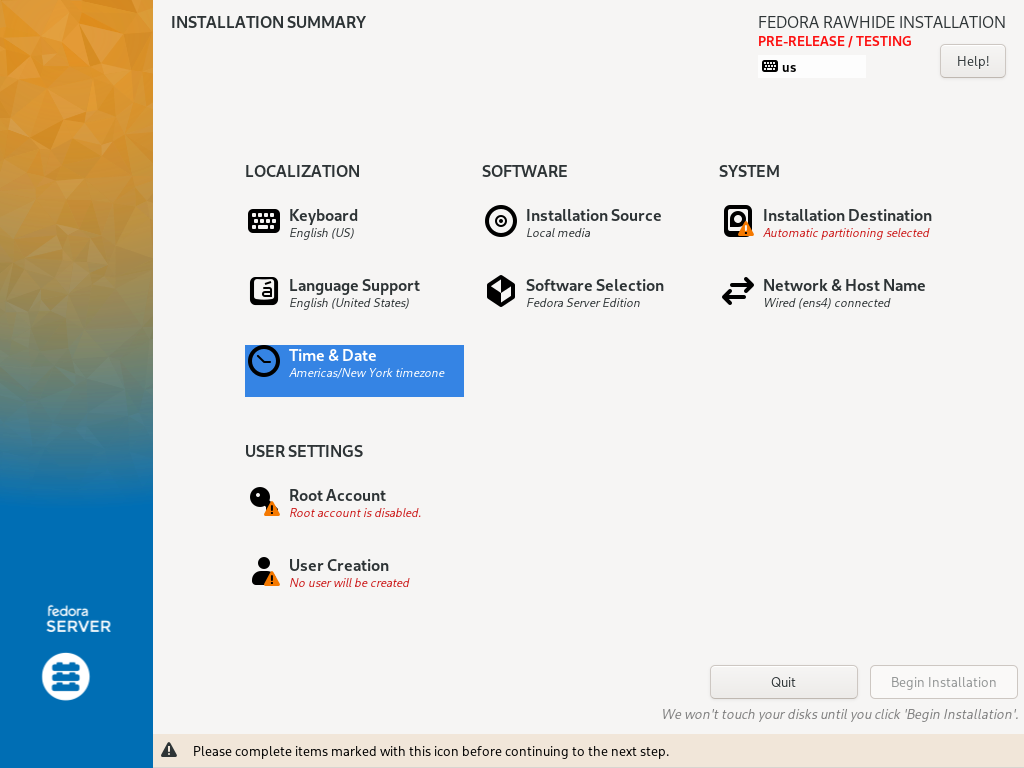
Task: Open Network & Host Name label
Action: pyautogui.click(x=844, y=285)
